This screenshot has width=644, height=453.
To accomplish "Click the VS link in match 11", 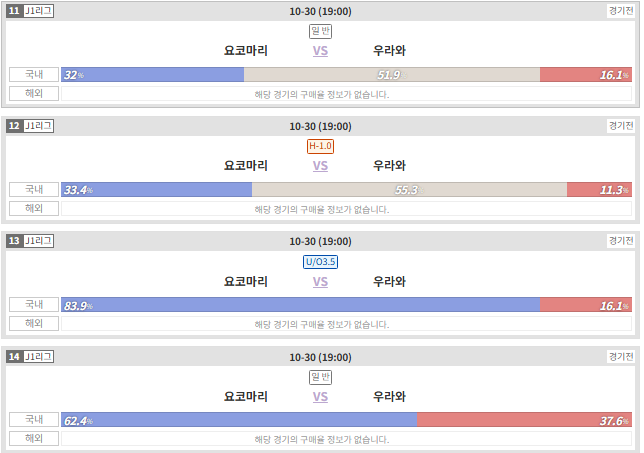I will click(320, 51).
